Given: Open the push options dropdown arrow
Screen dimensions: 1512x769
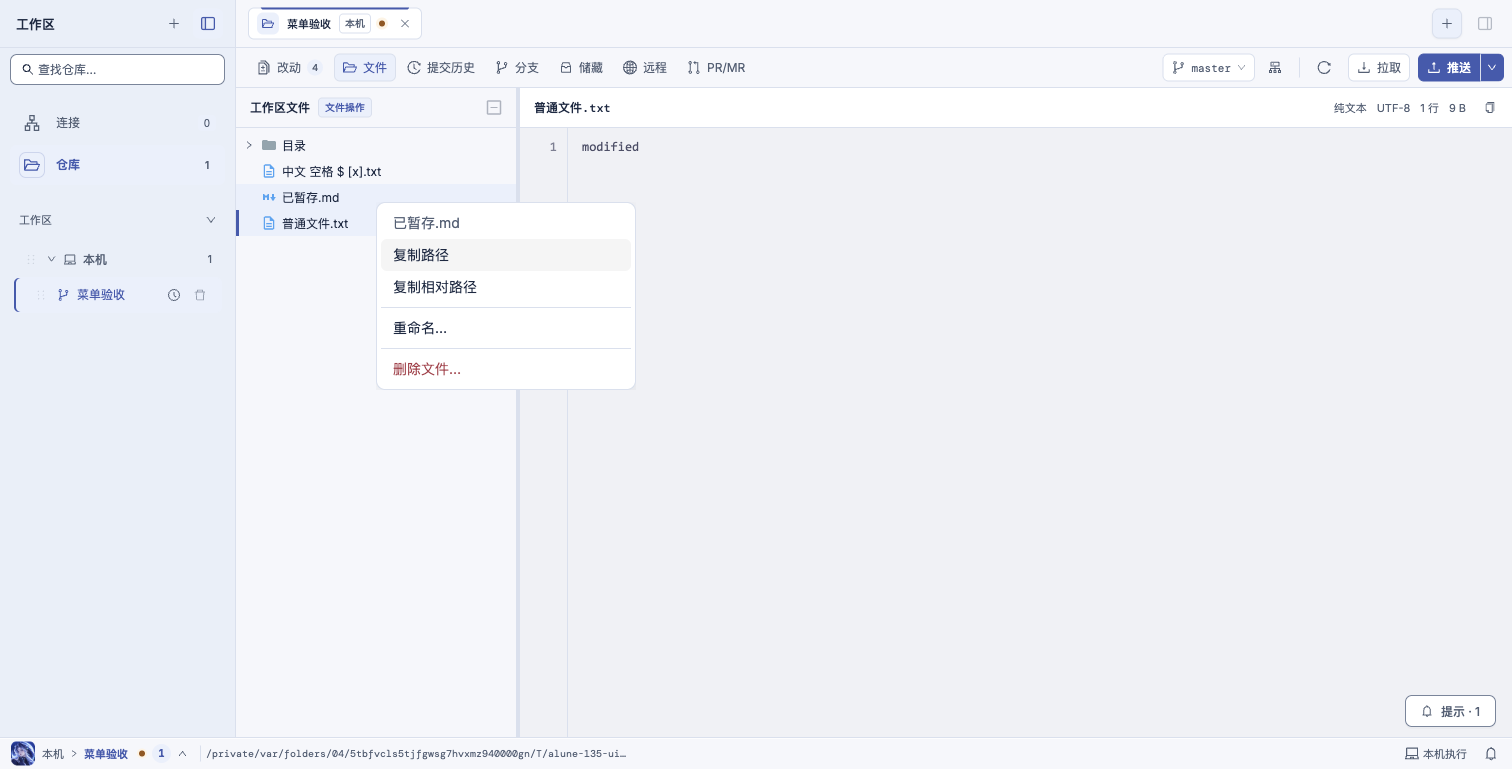Looking at the screenshot, I should [1493, 68].
